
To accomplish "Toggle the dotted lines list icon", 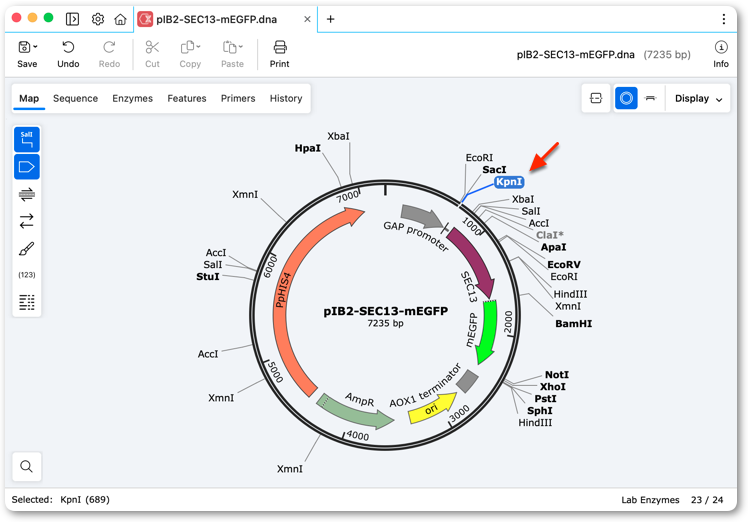I will click(27, 302).
